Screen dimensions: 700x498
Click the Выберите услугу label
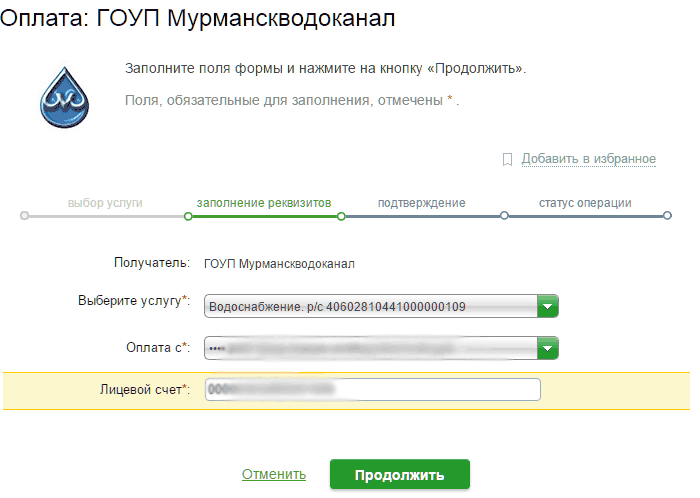(x=134, y=301)
